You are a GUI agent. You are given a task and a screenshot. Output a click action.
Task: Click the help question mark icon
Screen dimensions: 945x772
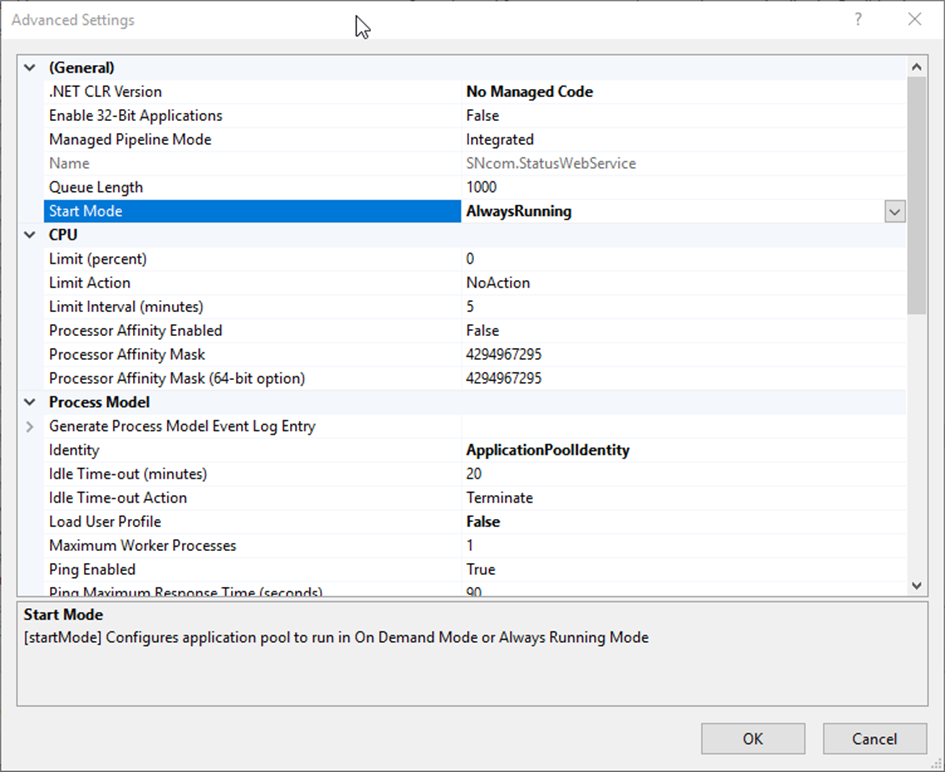coord(858,19)
